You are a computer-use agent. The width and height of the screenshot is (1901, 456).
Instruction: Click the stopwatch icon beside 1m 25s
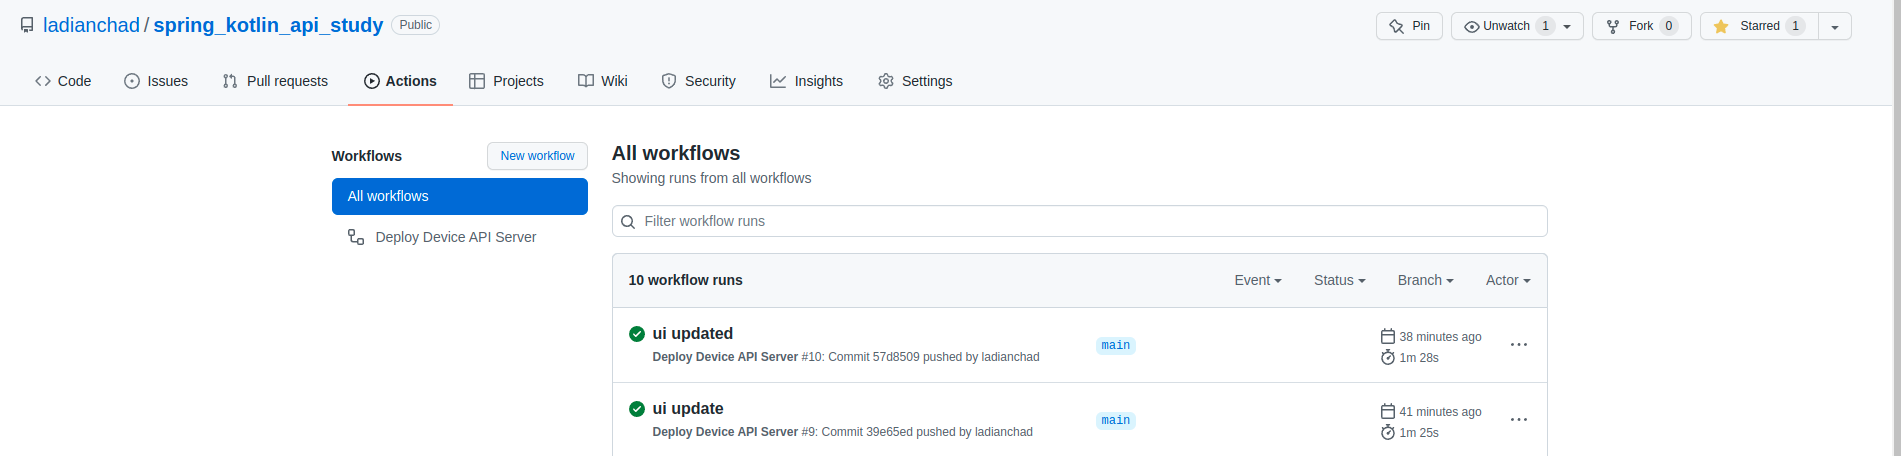(x=1388, y=432)
